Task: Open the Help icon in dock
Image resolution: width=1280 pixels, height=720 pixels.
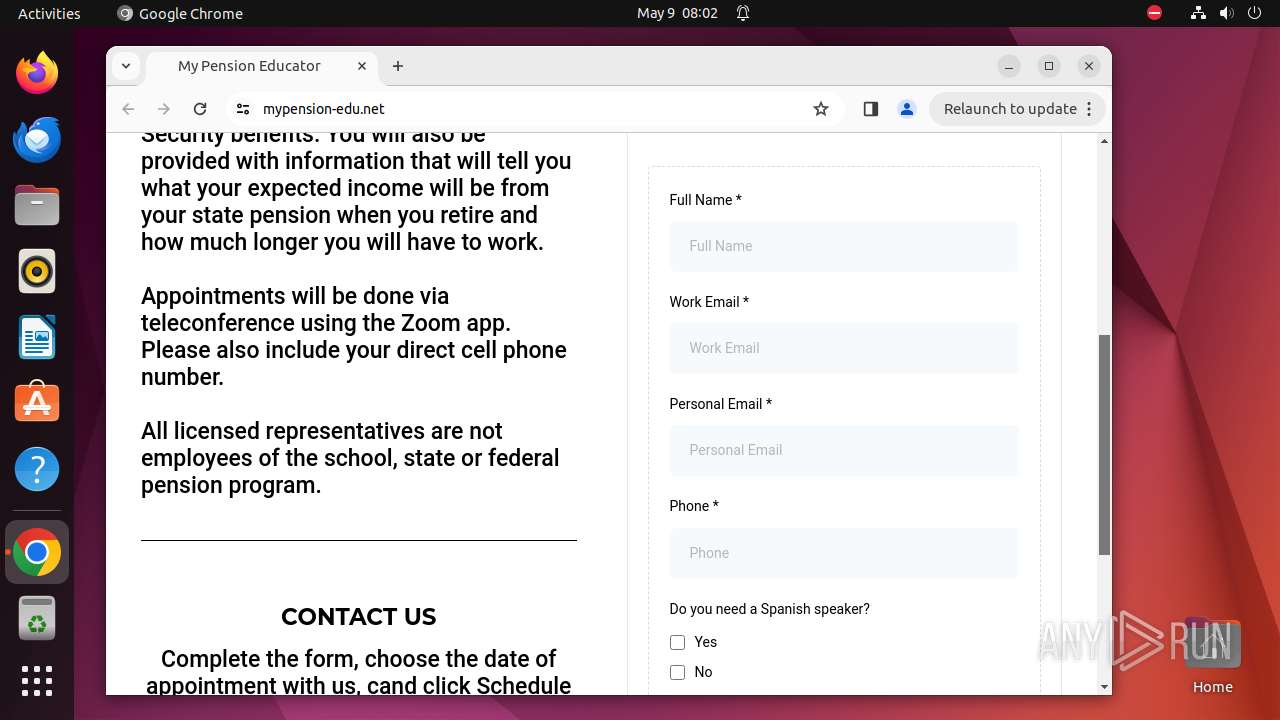Action: 37,469
